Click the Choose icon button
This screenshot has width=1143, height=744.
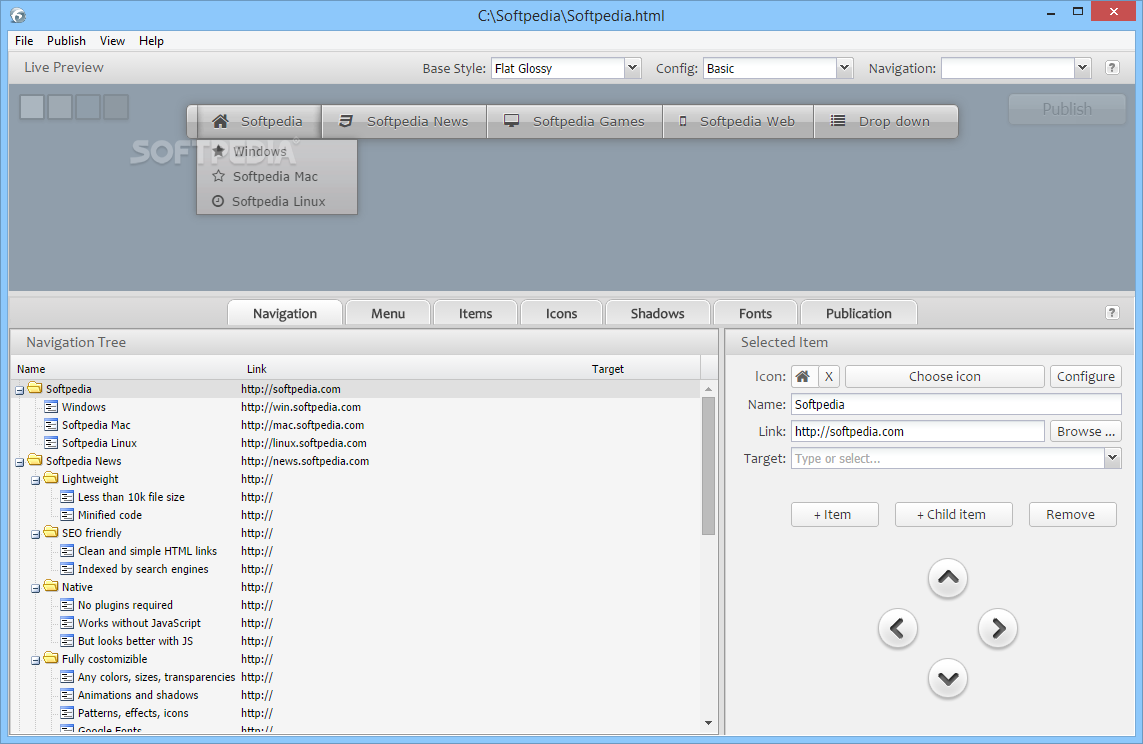(x=945, y=377)
